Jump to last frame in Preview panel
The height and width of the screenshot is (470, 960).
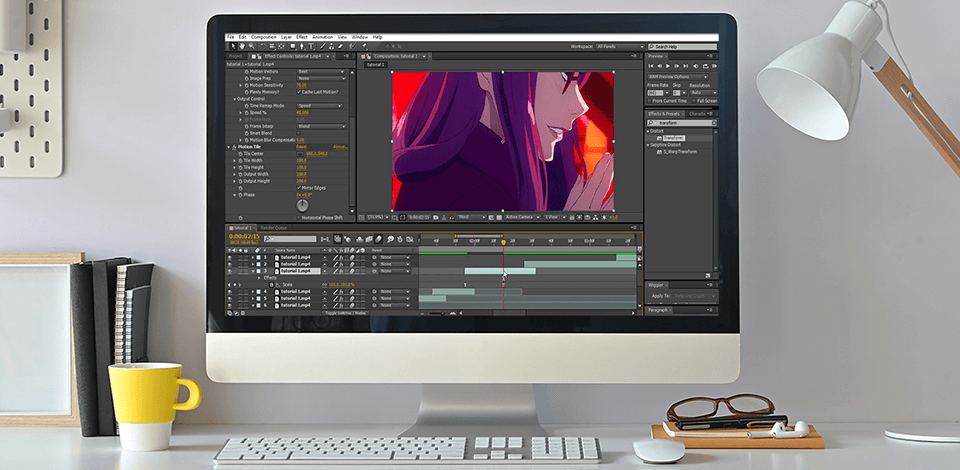tap(686, 66)
